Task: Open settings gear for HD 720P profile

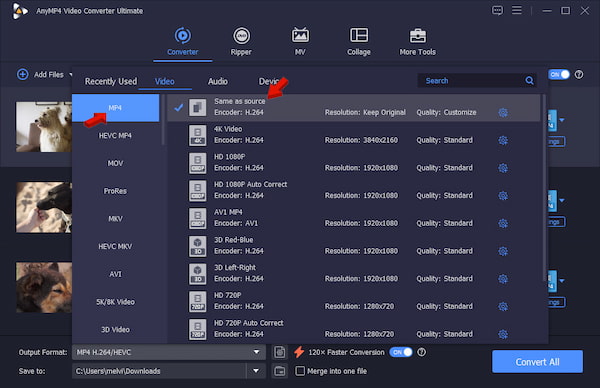Action: point(503,306)
